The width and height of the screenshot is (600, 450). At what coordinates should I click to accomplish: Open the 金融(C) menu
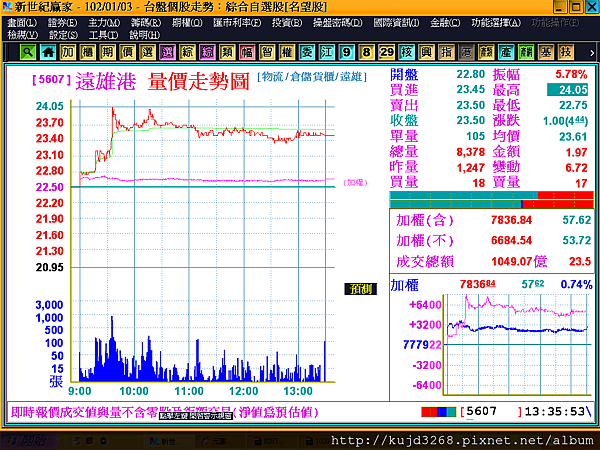click(x=445, y=23)
